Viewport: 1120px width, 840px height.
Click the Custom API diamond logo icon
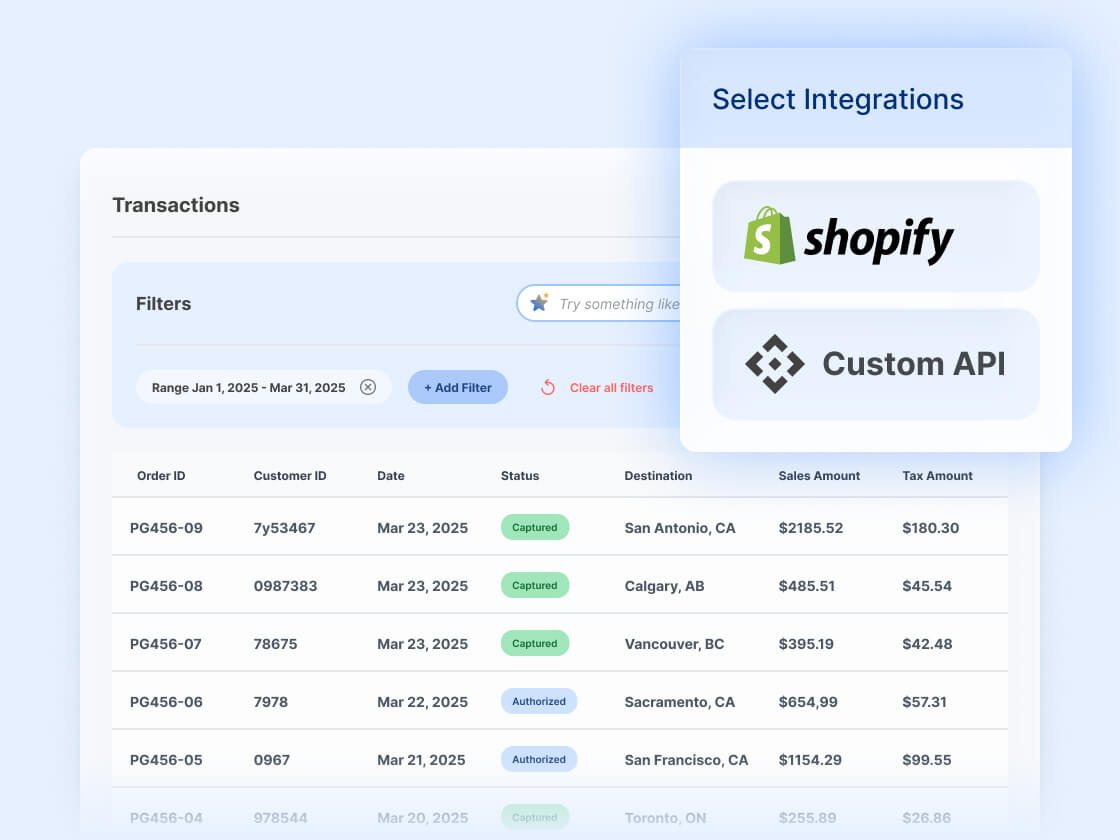pos(775,364)
